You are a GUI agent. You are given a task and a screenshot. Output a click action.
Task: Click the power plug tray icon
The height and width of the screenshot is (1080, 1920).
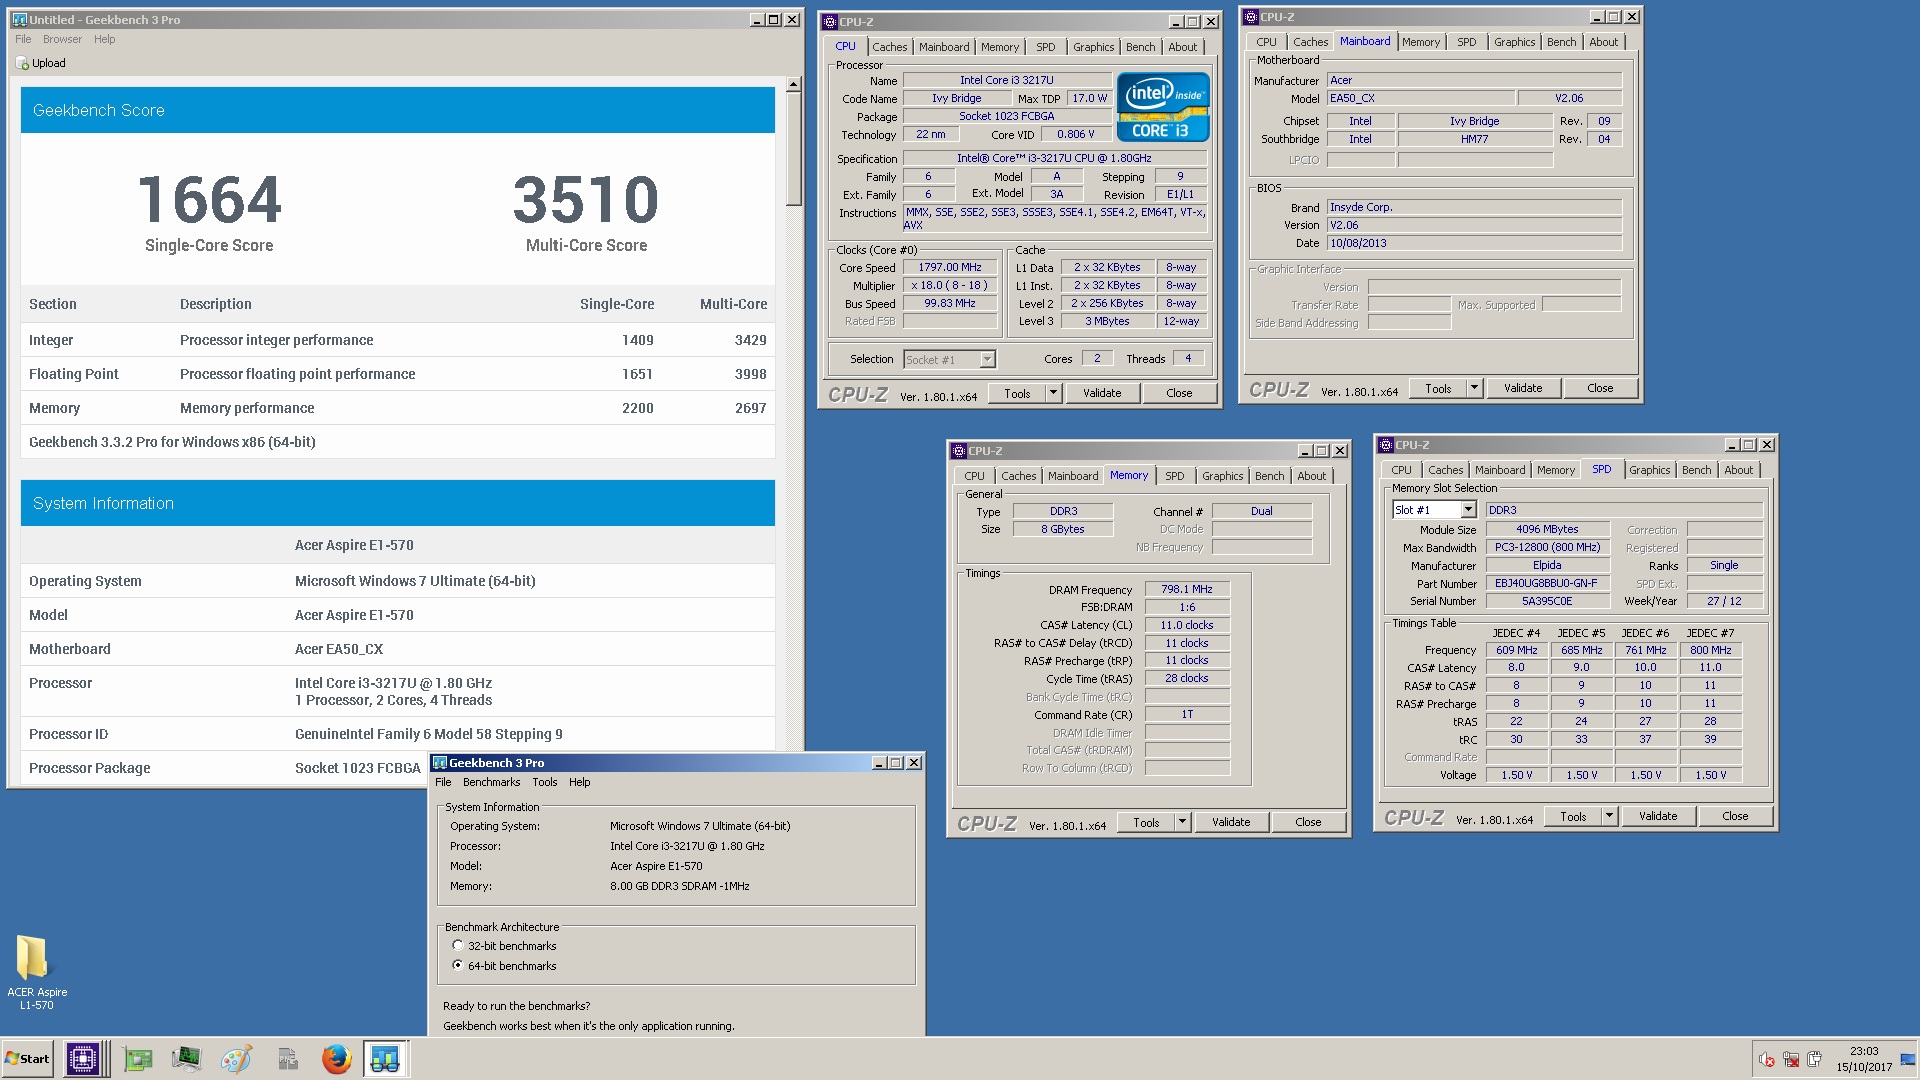point(1815,1060)
